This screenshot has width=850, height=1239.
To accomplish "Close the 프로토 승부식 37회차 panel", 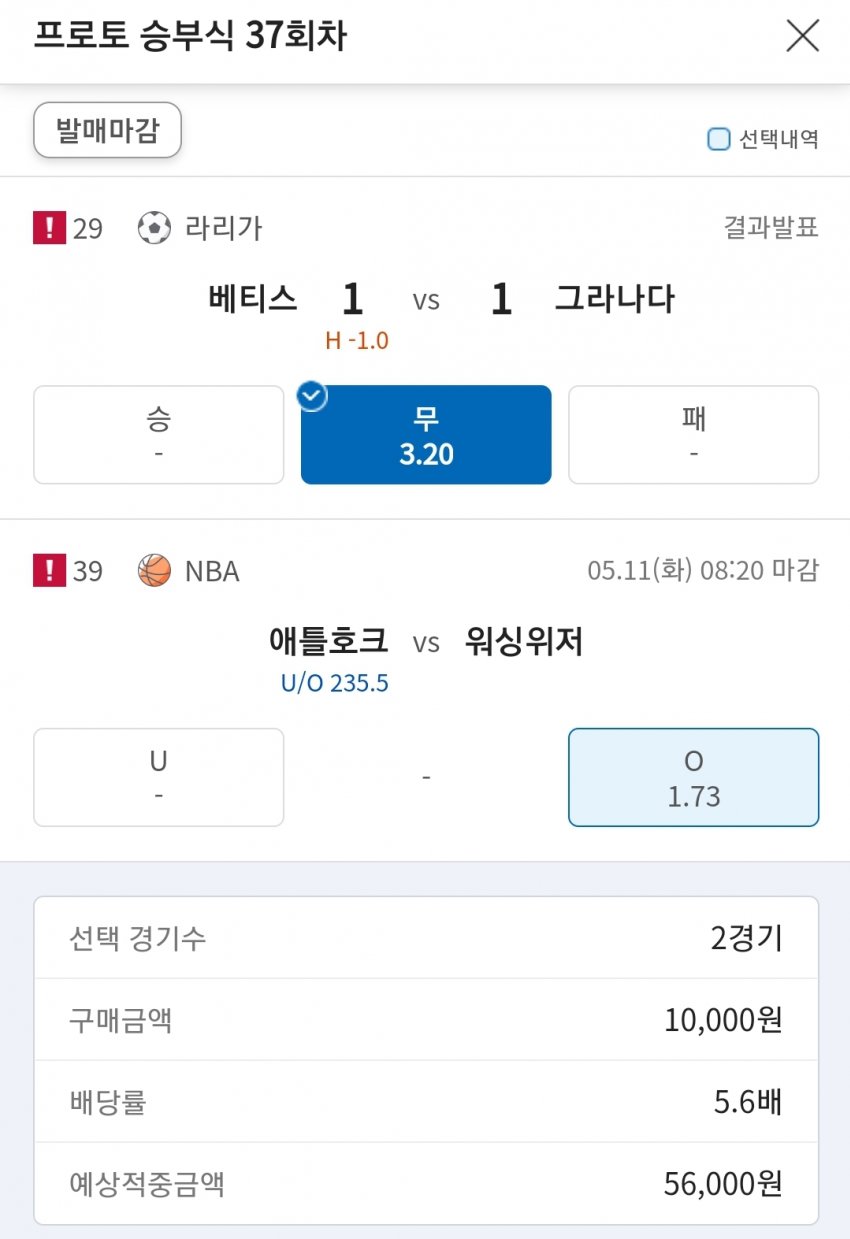I will tap(802, 37).
